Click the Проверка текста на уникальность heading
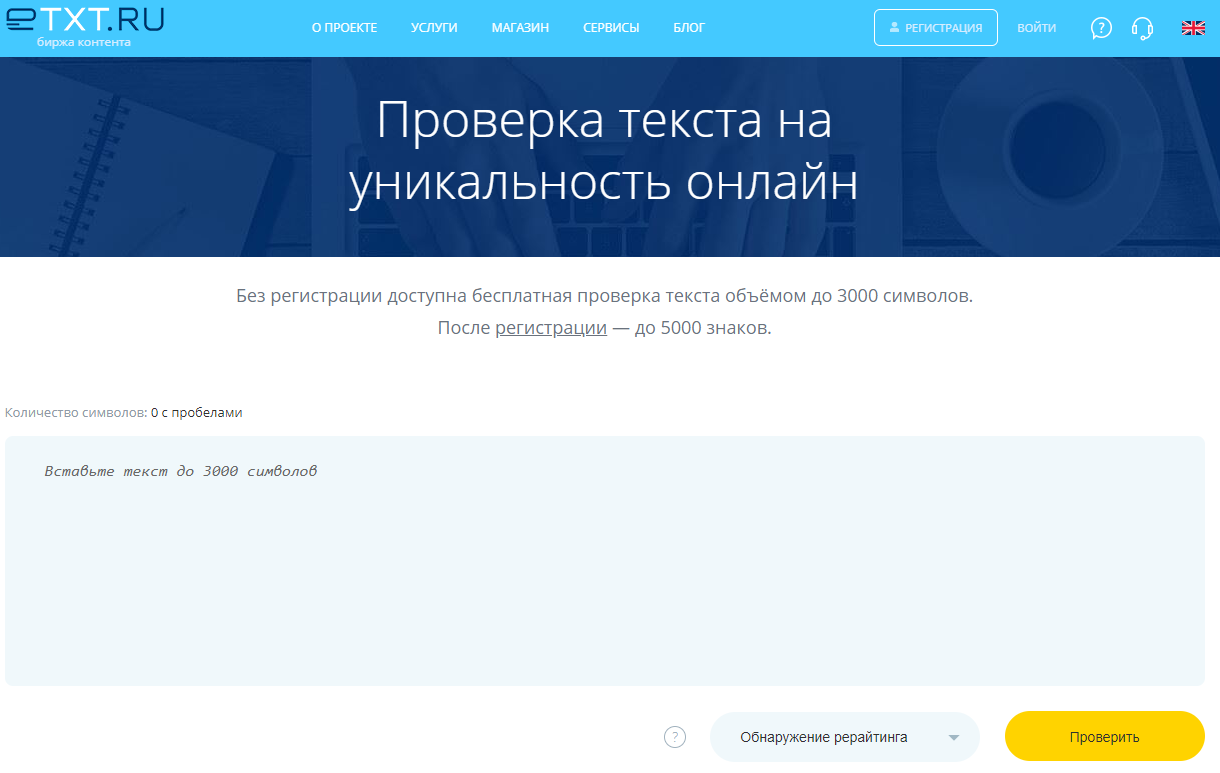The width and height of the screenshot is (1220, 773). [x=604, y=153]
